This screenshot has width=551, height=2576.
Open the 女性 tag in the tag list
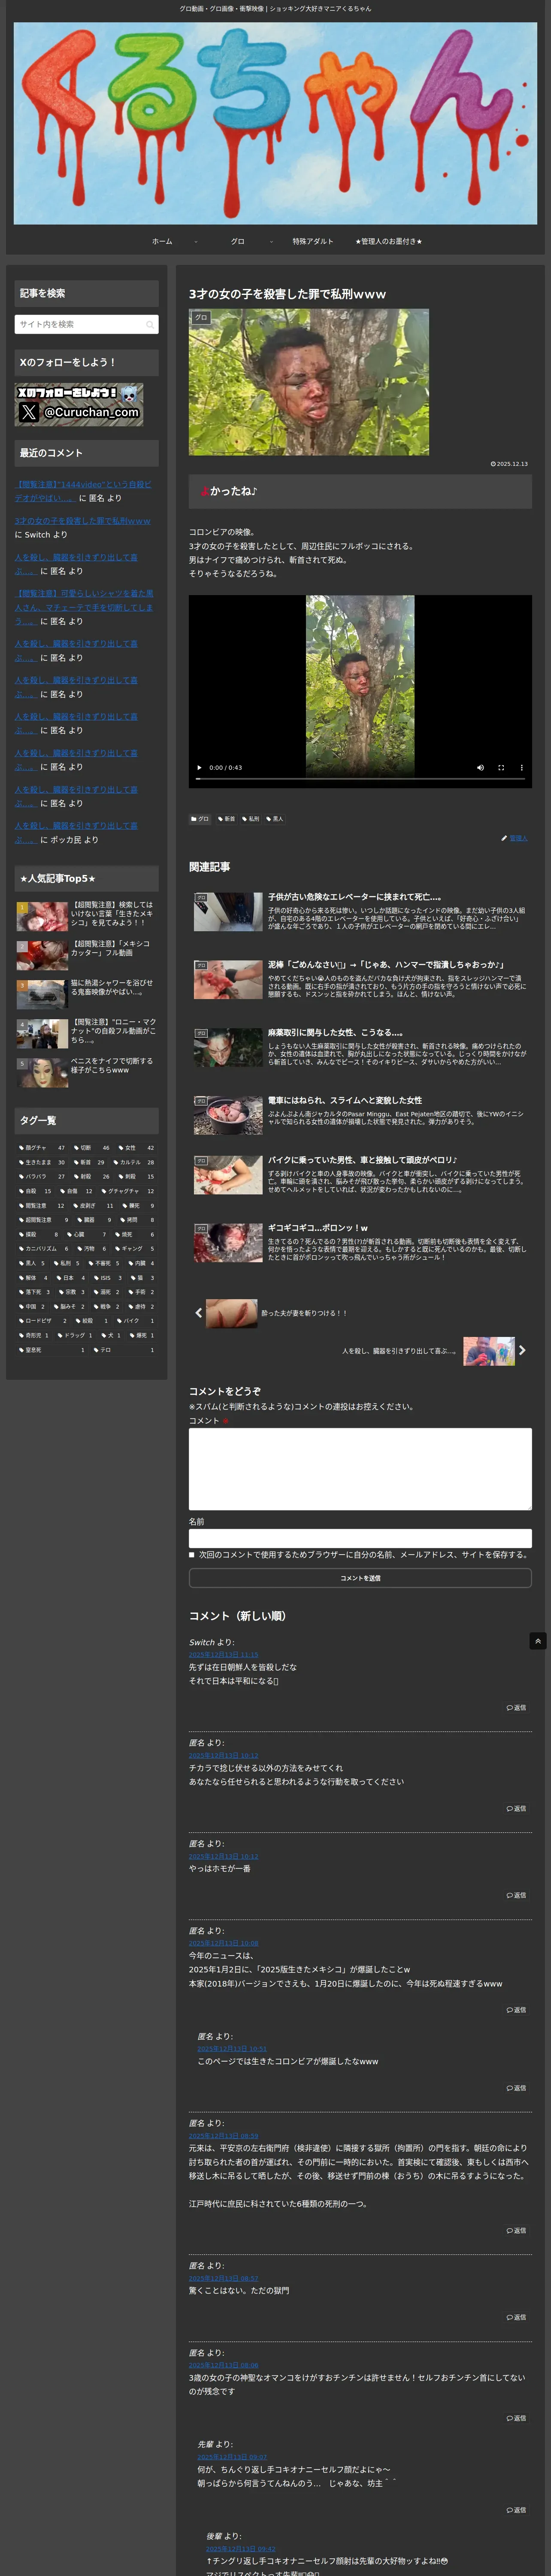pyautogui.click(x=136, y=1148)
